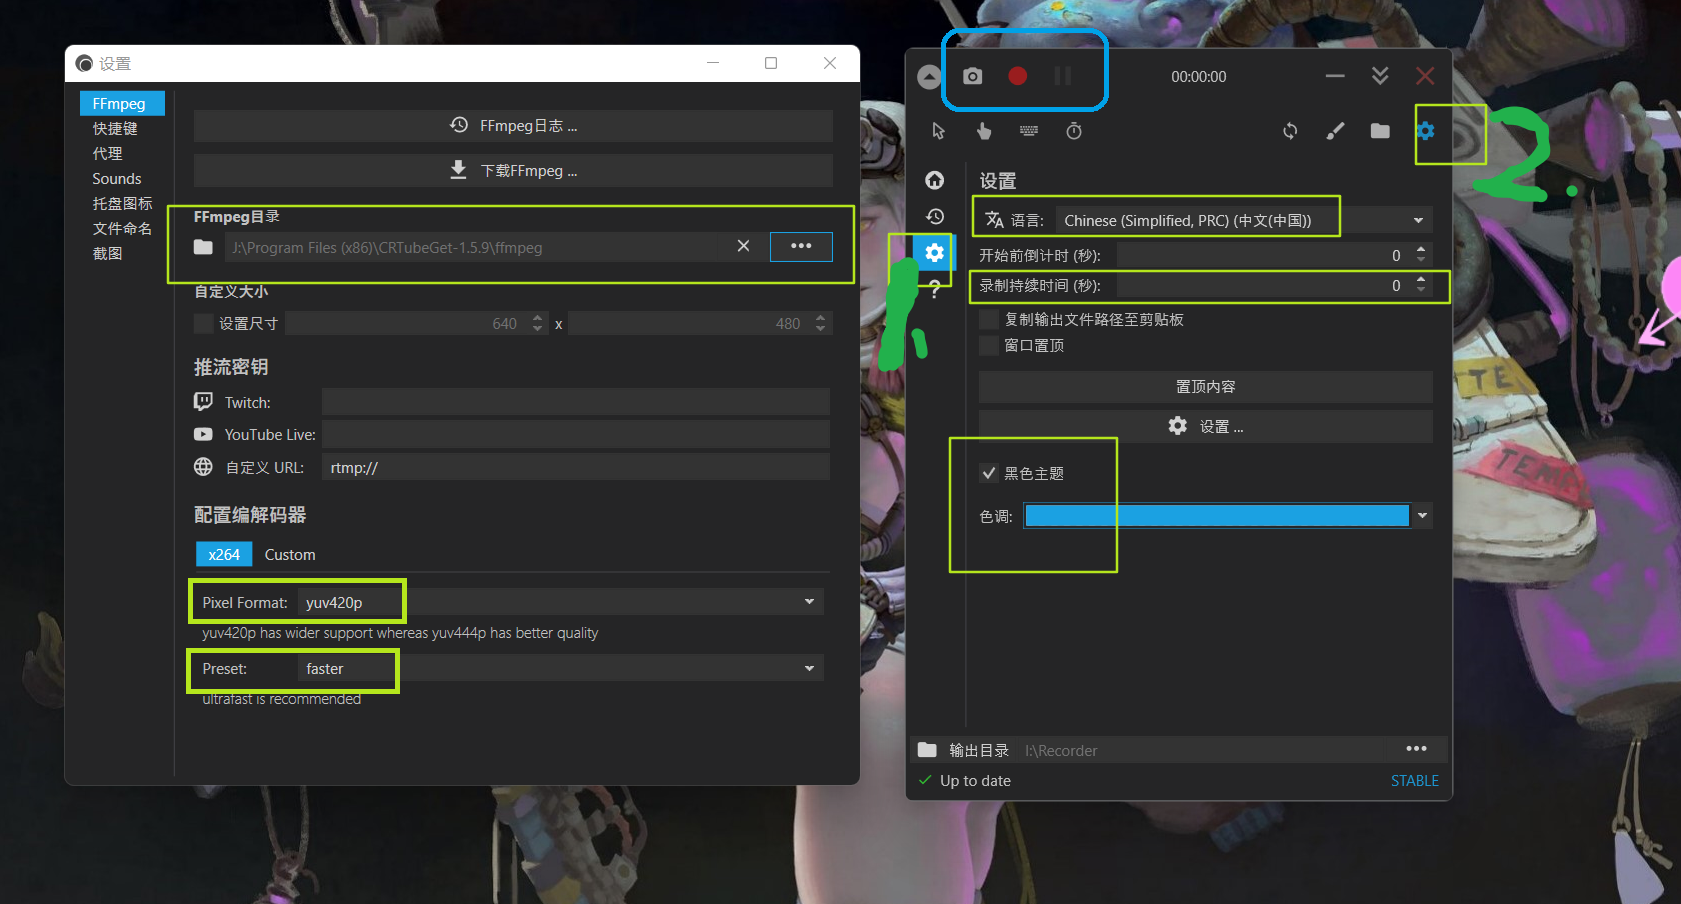This screenshot has width=1681, height=904.
Task: Toggle the mouse clicks hand icon
Action: click(984, 131)
